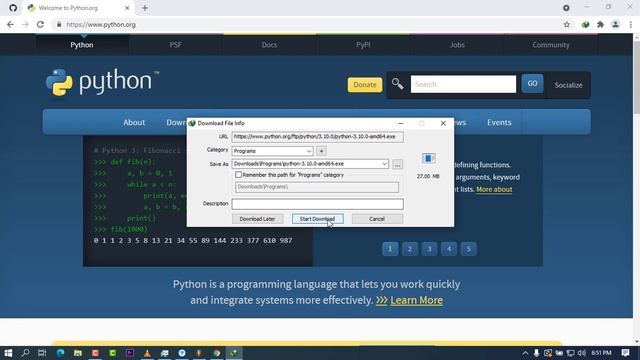The image size is (640, 360).
Task: Open the IDM browser extension icon
Action: pos(585,24)
